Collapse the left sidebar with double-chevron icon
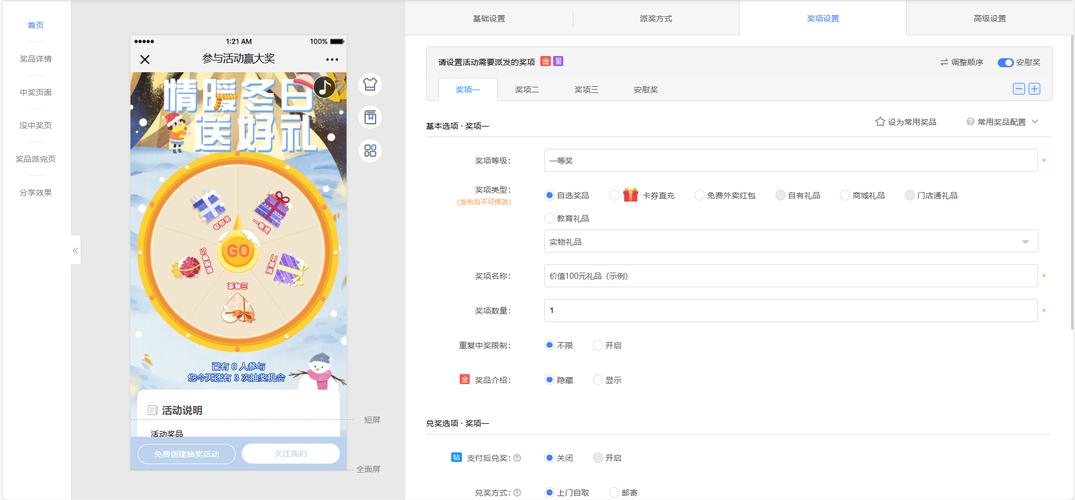 click(x=75, y=250)
